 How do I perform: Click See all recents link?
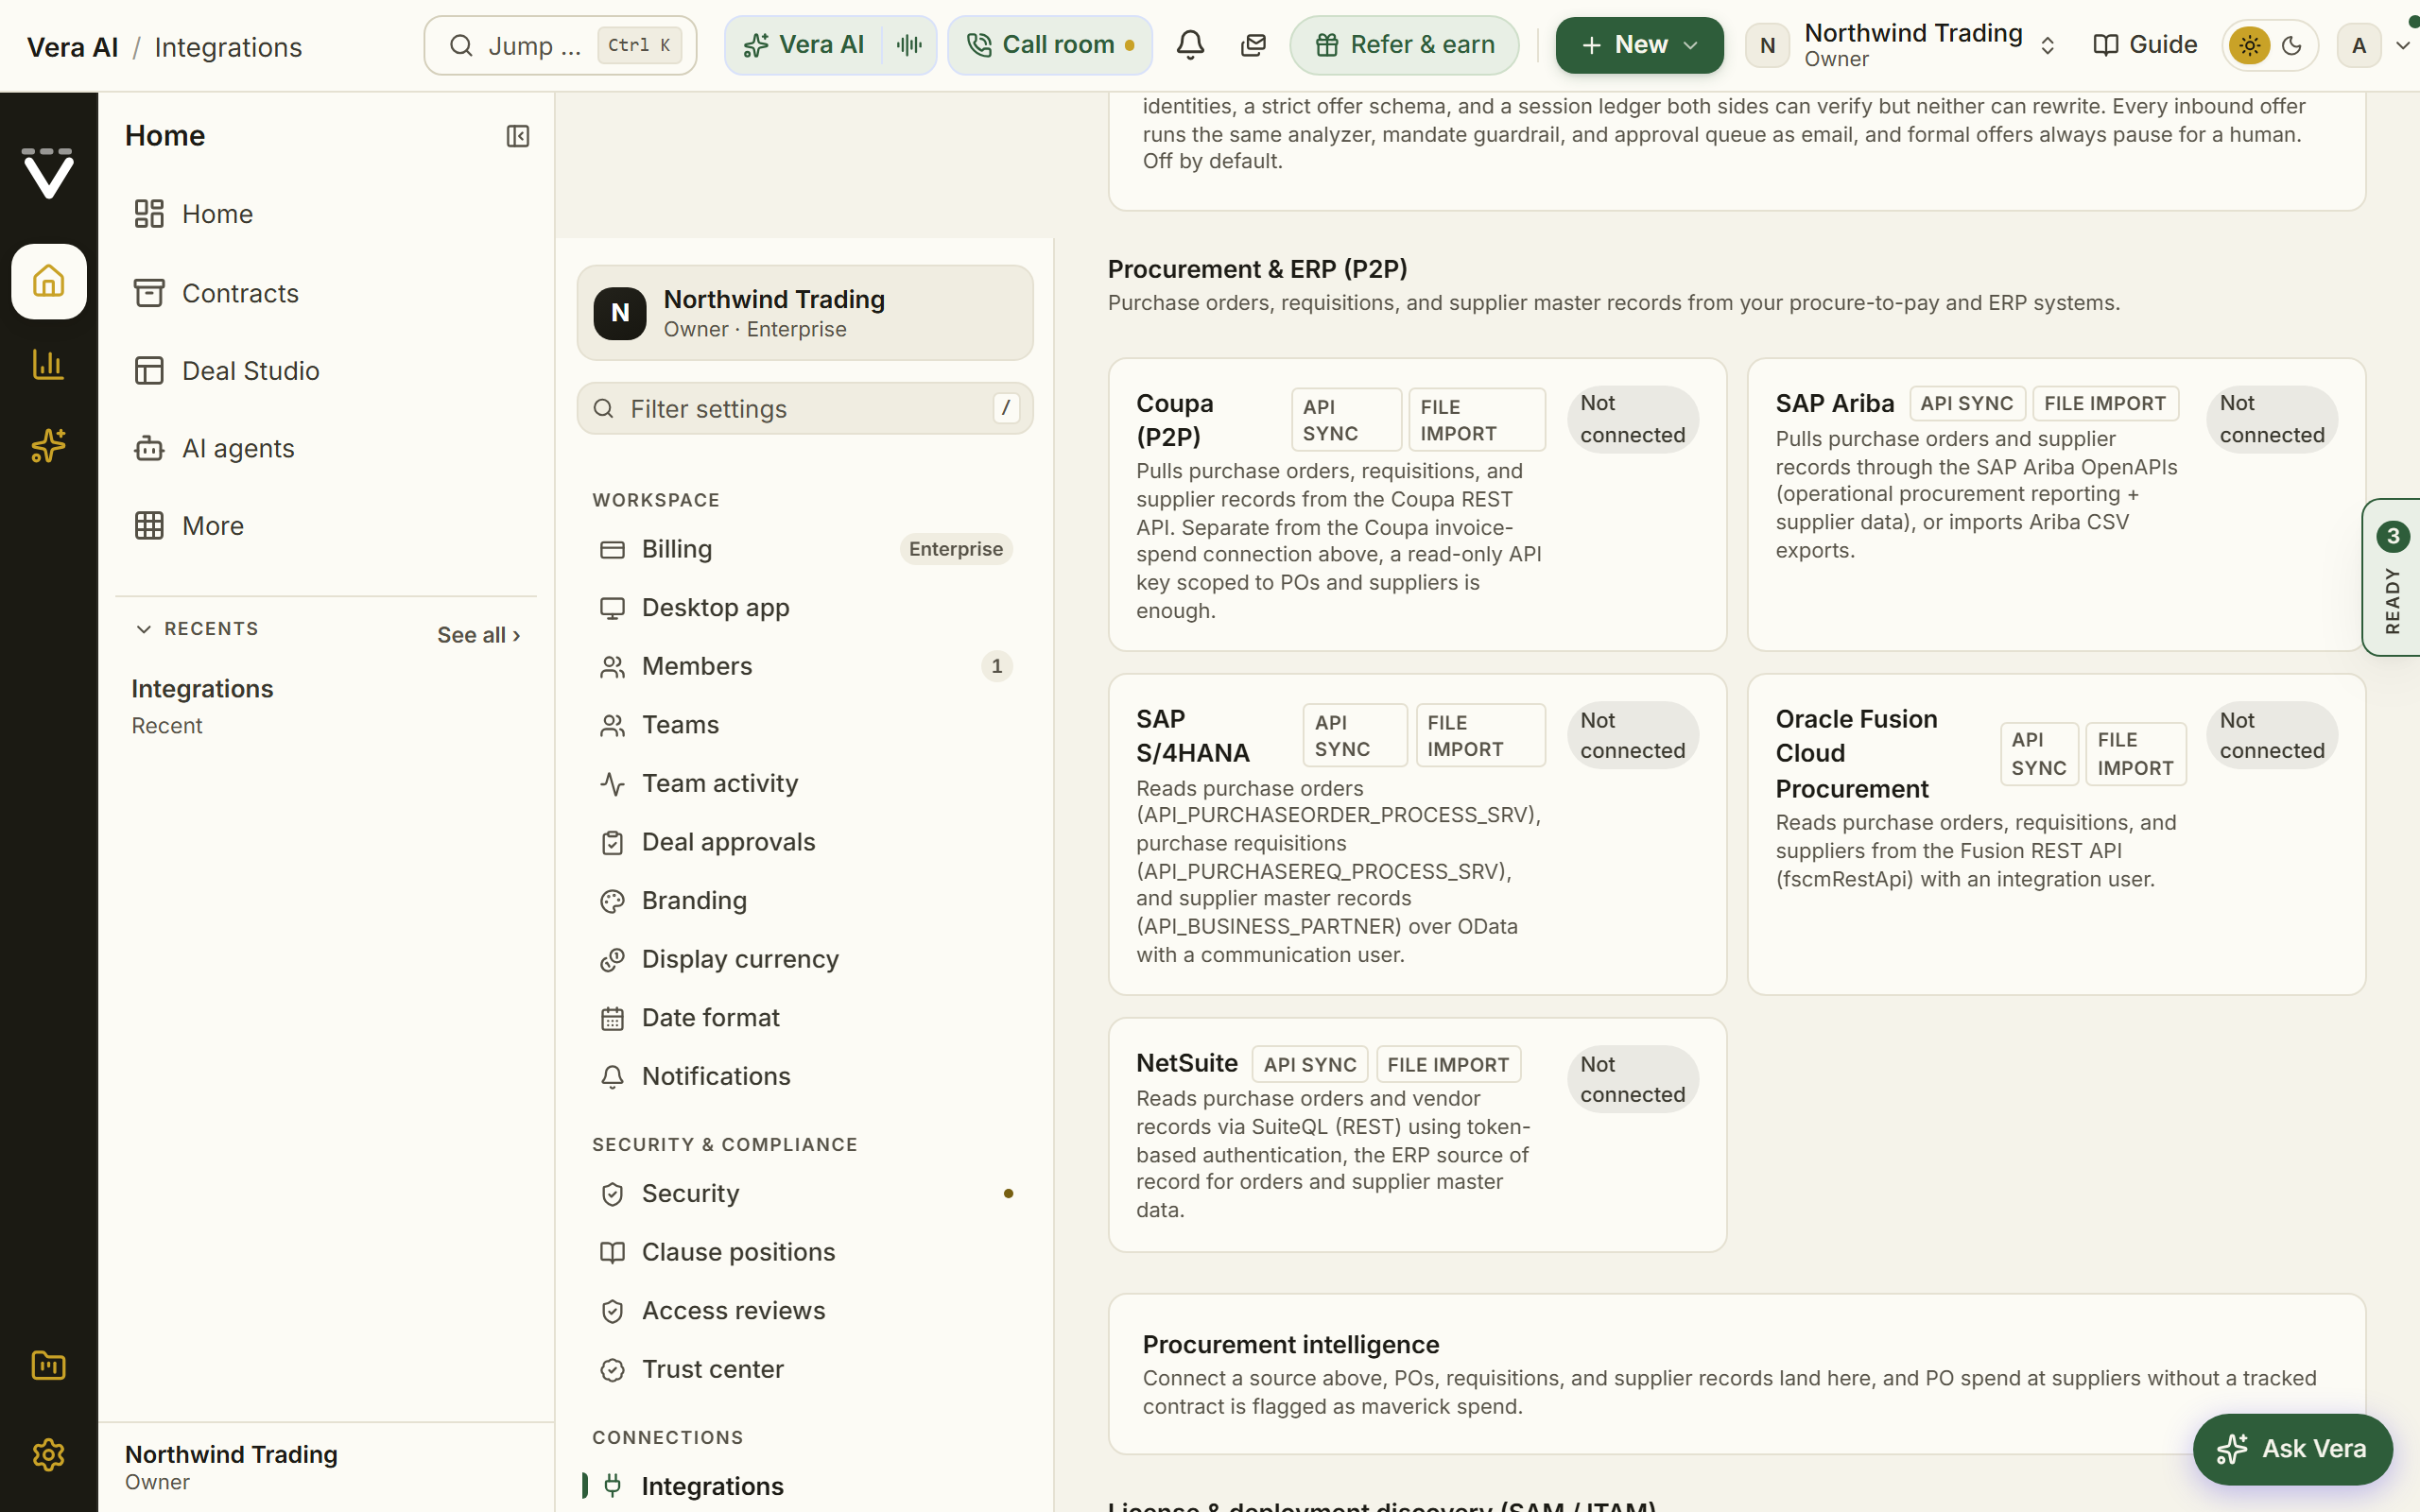coord(478,635)
